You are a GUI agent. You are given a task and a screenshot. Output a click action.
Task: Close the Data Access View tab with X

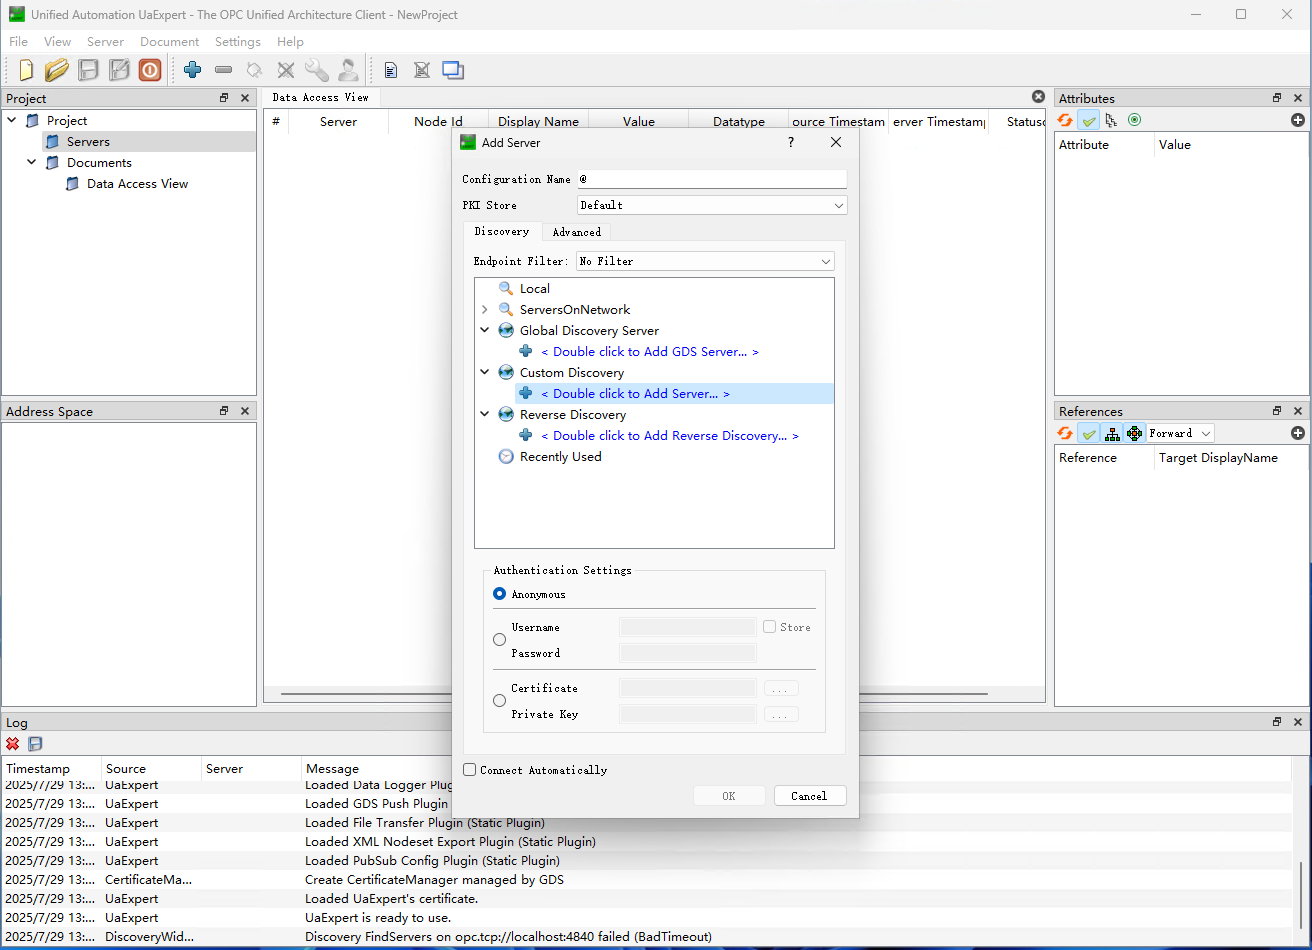(x=1038, y=97)
